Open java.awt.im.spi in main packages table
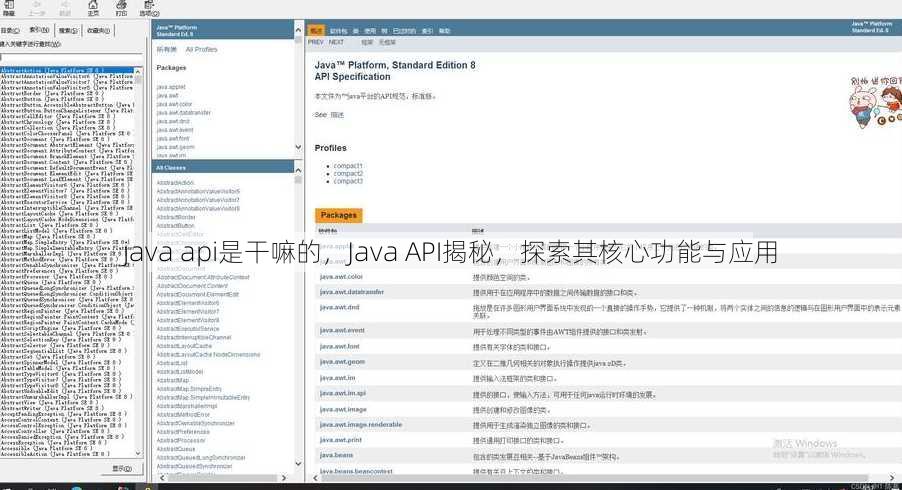902x490 pixels. 343,393
